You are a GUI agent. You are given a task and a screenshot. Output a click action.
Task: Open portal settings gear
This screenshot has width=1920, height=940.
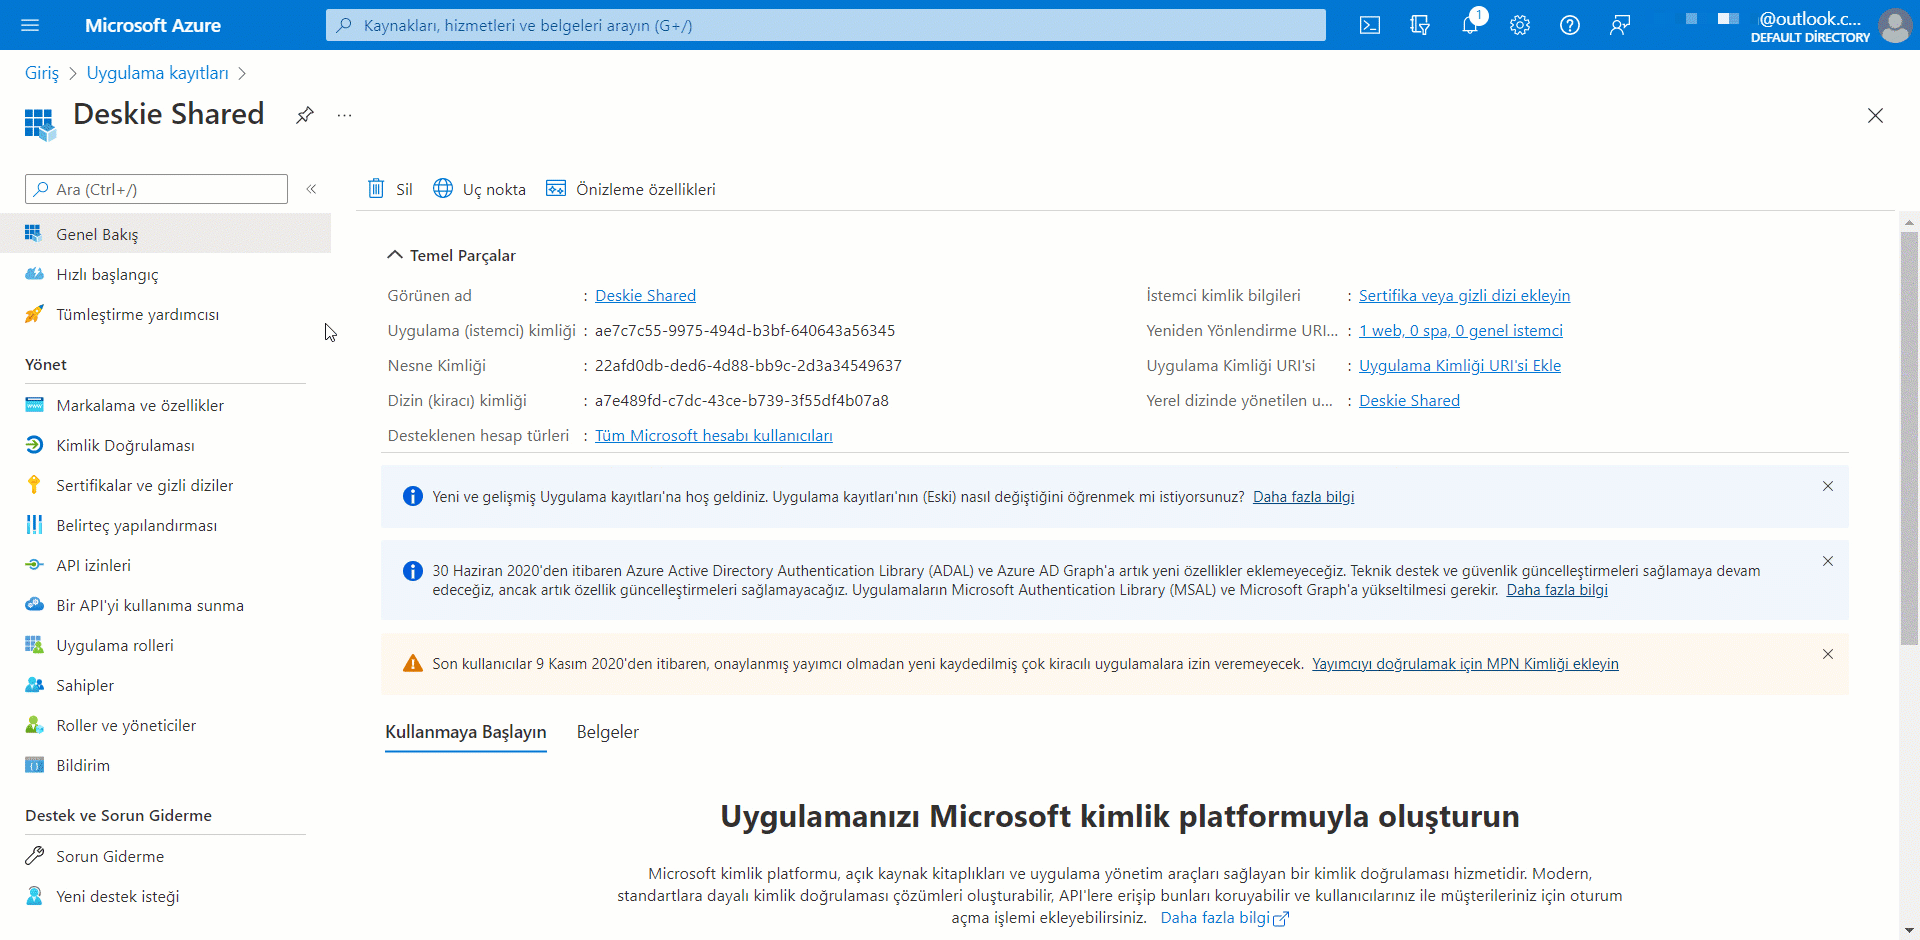[x=1520, y=25]
